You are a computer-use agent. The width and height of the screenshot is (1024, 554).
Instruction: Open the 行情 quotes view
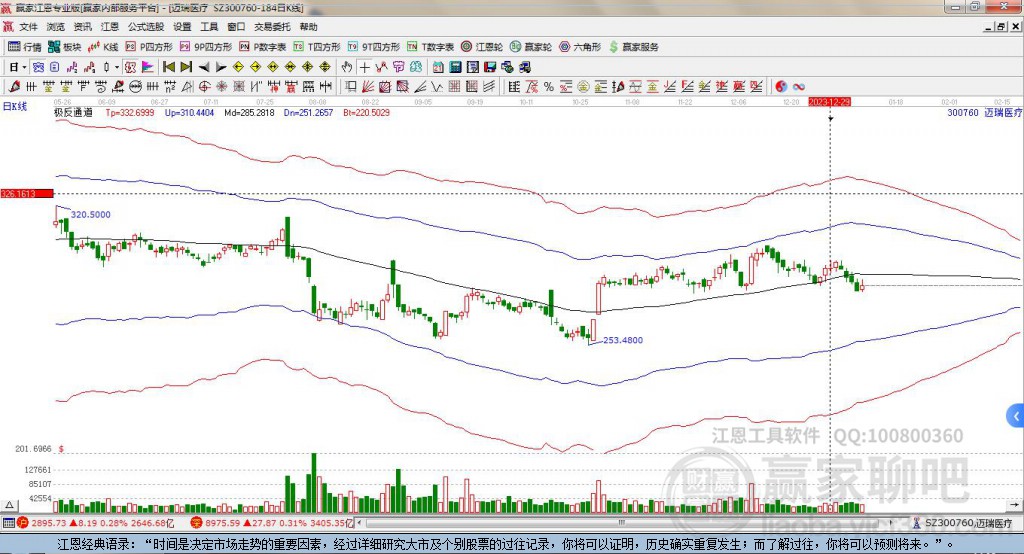(24, 47)
